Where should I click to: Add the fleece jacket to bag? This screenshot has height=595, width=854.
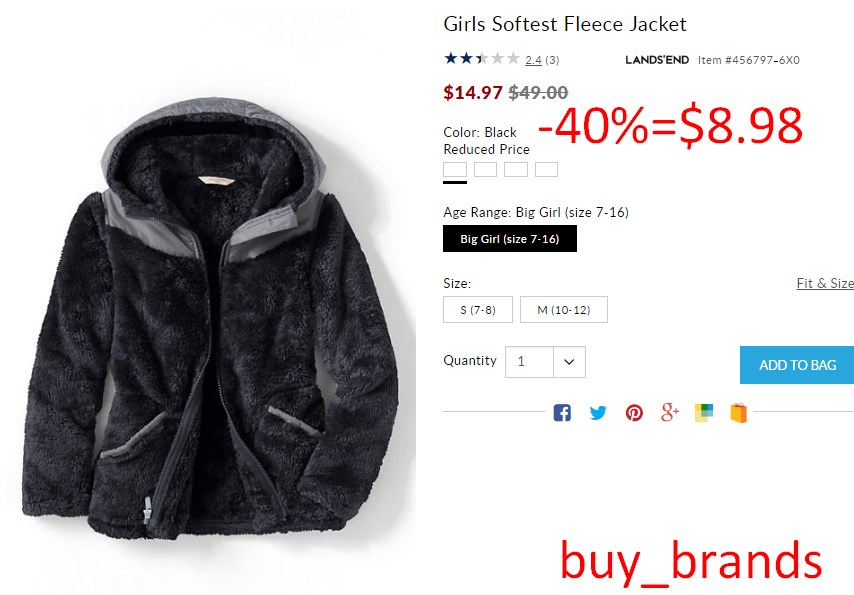[797, 365]
